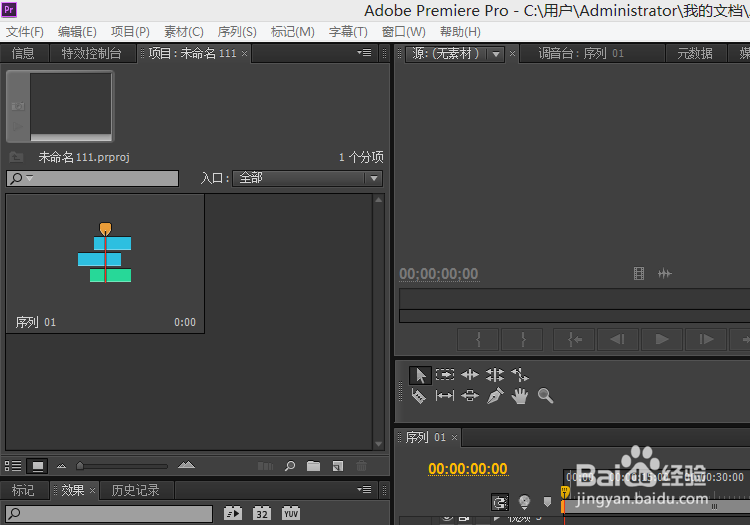Select the Ripple Edit tool

coord(470,375)
